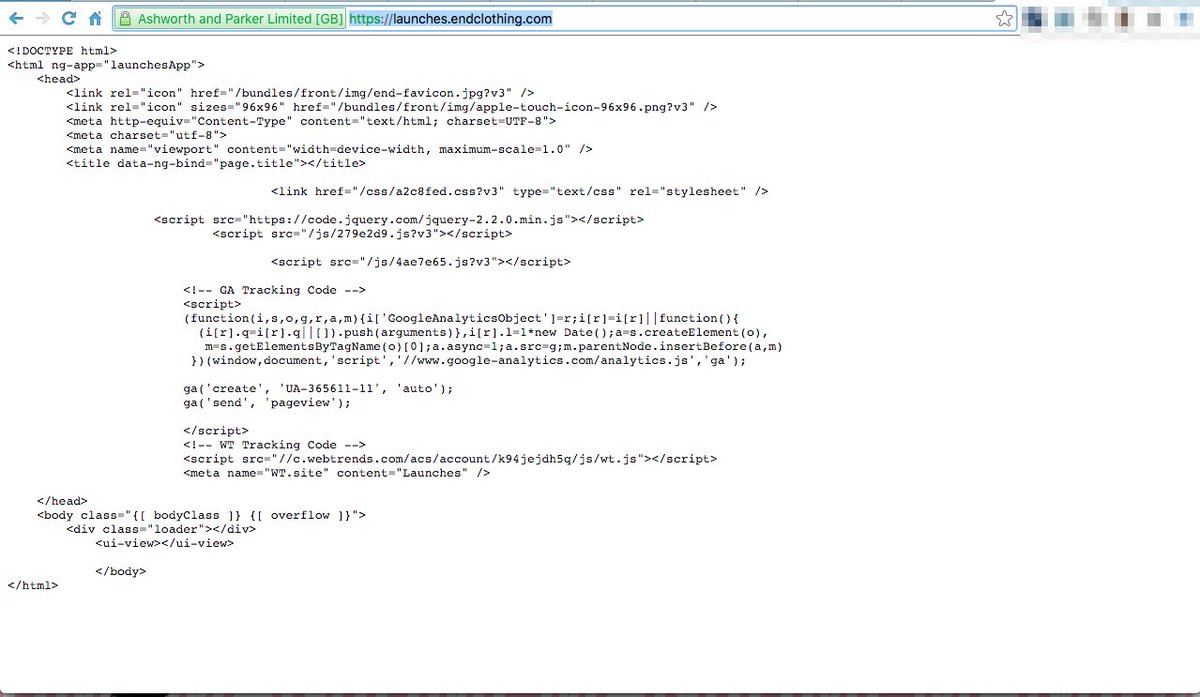Click the closing </head> tag
This screenshot has height=697, width=1200.
pyautogui.click(x=62, y=501)
